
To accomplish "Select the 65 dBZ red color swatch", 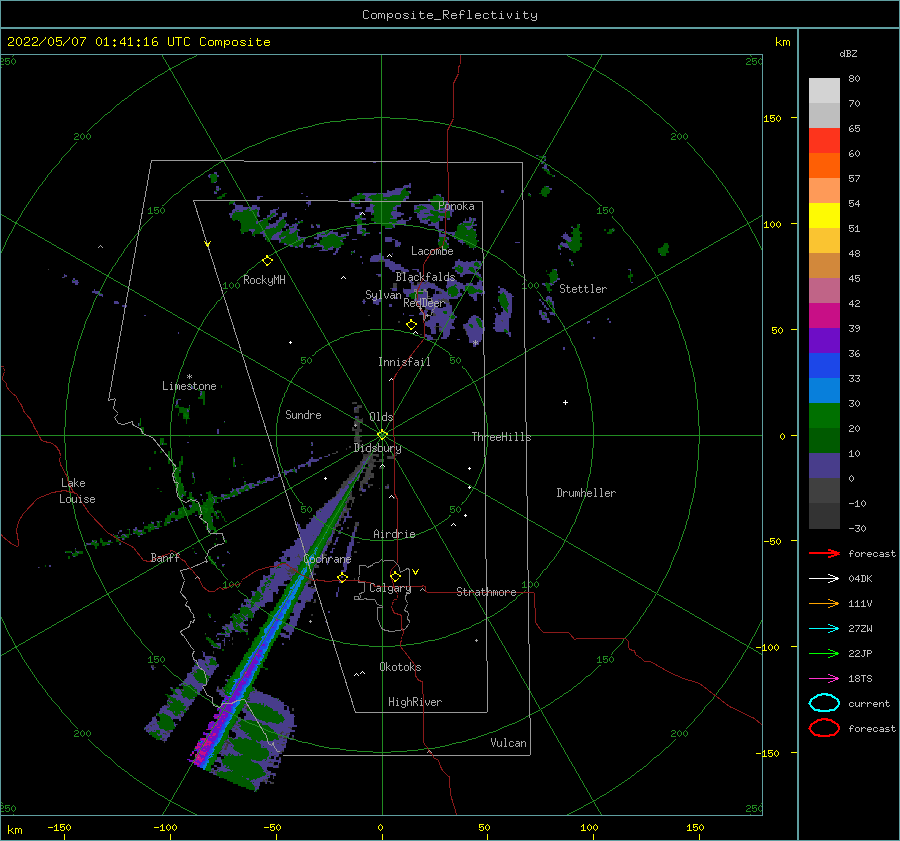I will (x=824, y=141).
